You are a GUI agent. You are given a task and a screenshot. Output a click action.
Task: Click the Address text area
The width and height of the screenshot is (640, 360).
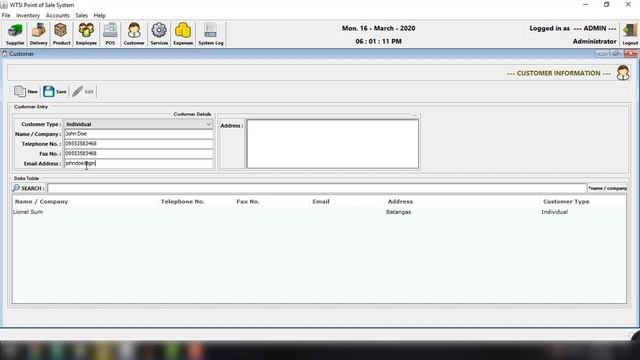click(332, 144)
